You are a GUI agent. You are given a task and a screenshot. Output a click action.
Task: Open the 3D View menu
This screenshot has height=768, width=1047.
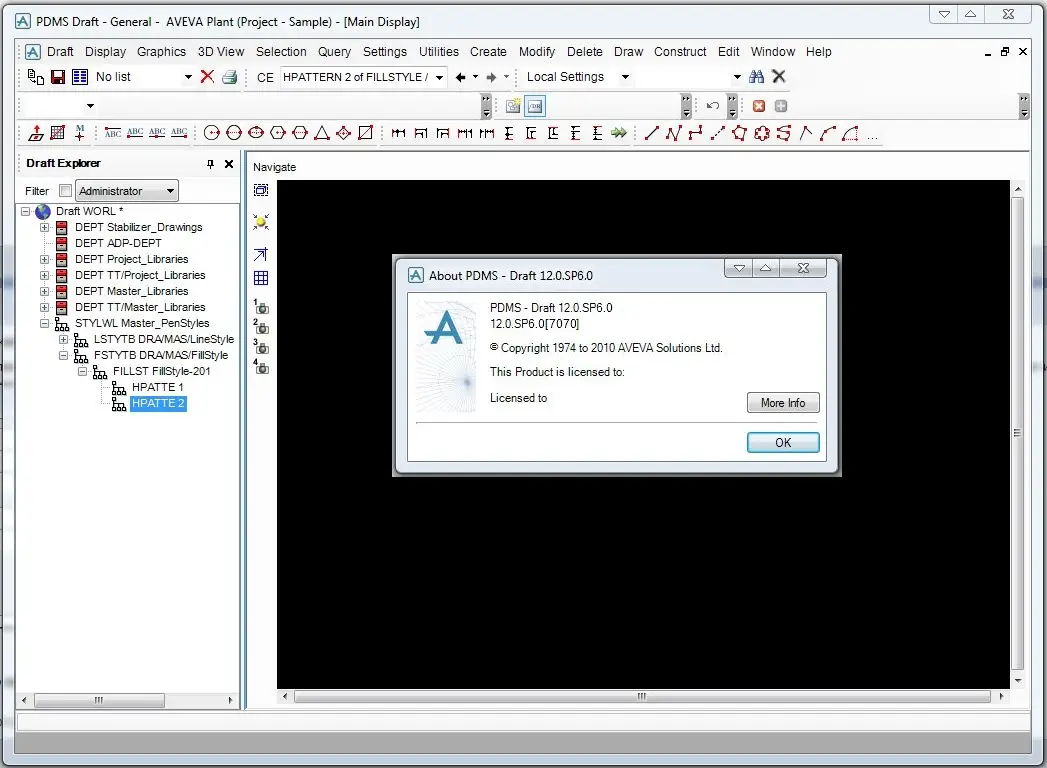click(x=221, y=51)
